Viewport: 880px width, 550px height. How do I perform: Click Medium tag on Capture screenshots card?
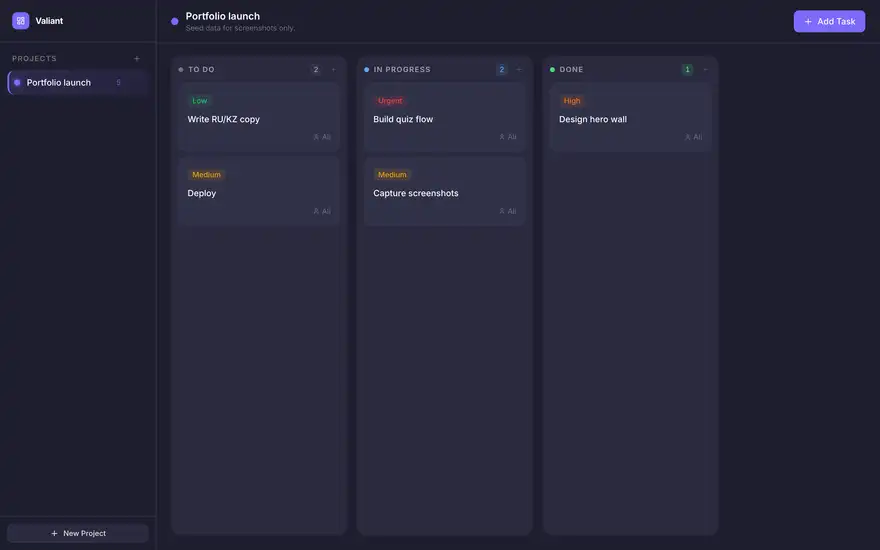point(392,175)
